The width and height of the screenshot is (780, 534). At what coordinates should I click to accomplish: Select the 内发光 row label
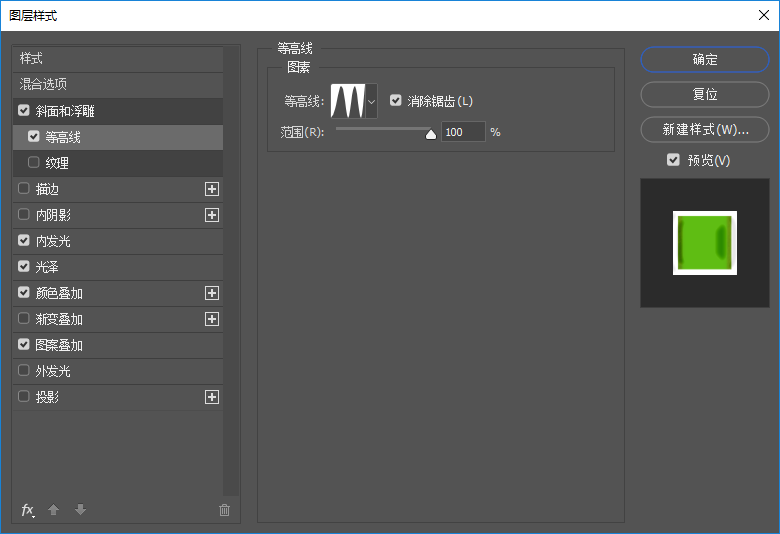(x=53, y=241)
